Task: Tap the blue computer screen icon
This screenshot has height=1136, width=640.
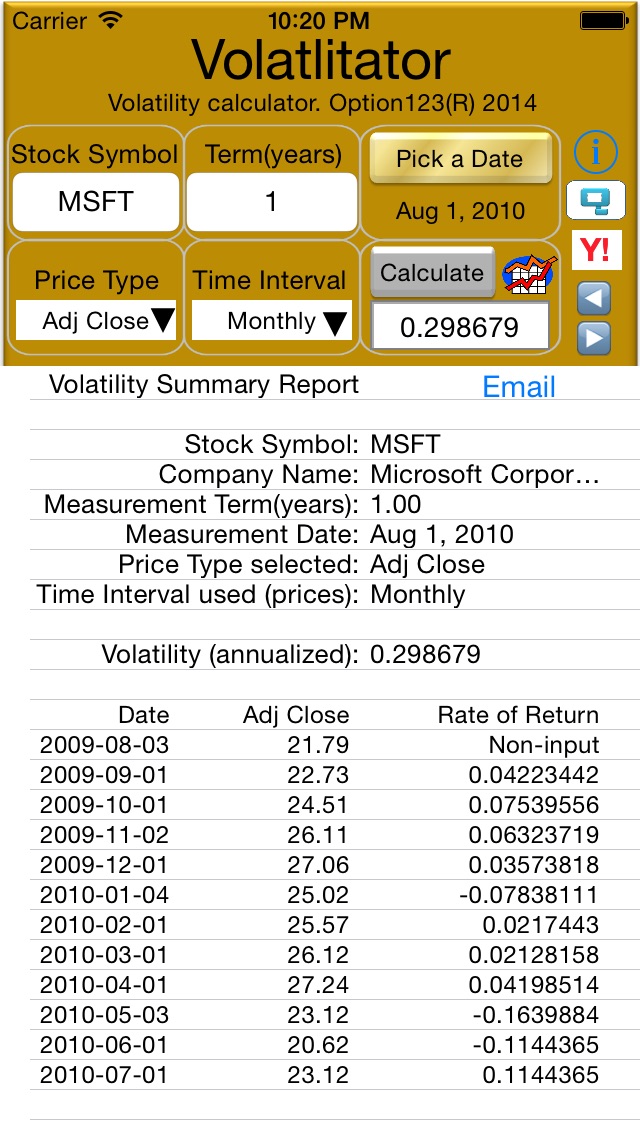Action: (596, 201)
